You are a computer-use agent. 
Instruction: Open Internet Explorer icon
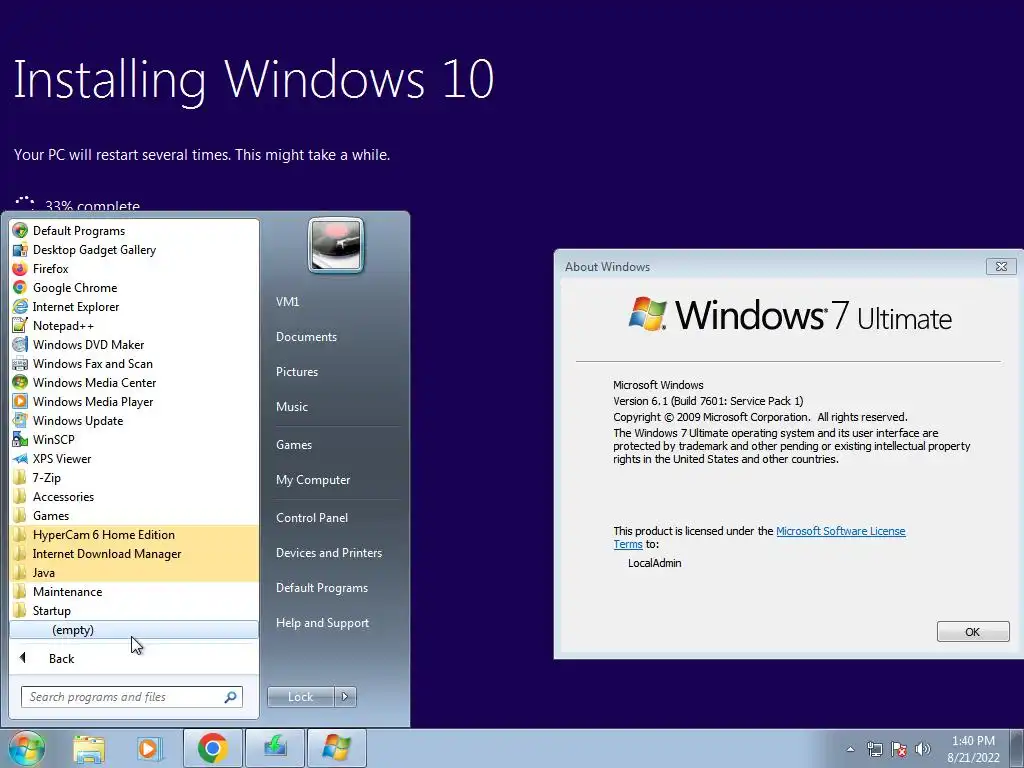coord(20,306)
